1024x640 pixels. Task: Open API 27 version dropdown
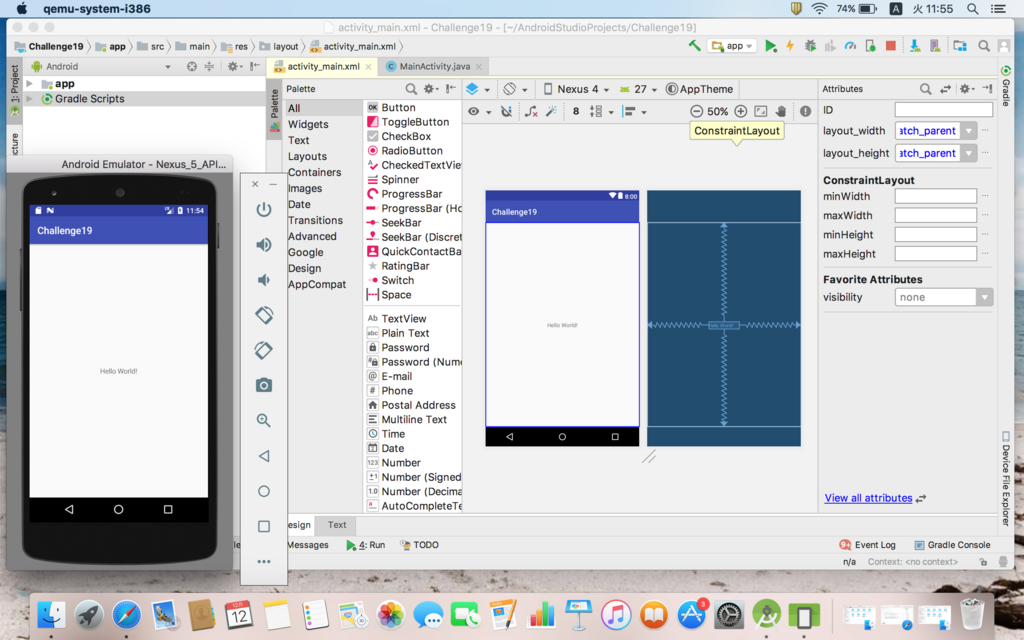coord(638,89)
